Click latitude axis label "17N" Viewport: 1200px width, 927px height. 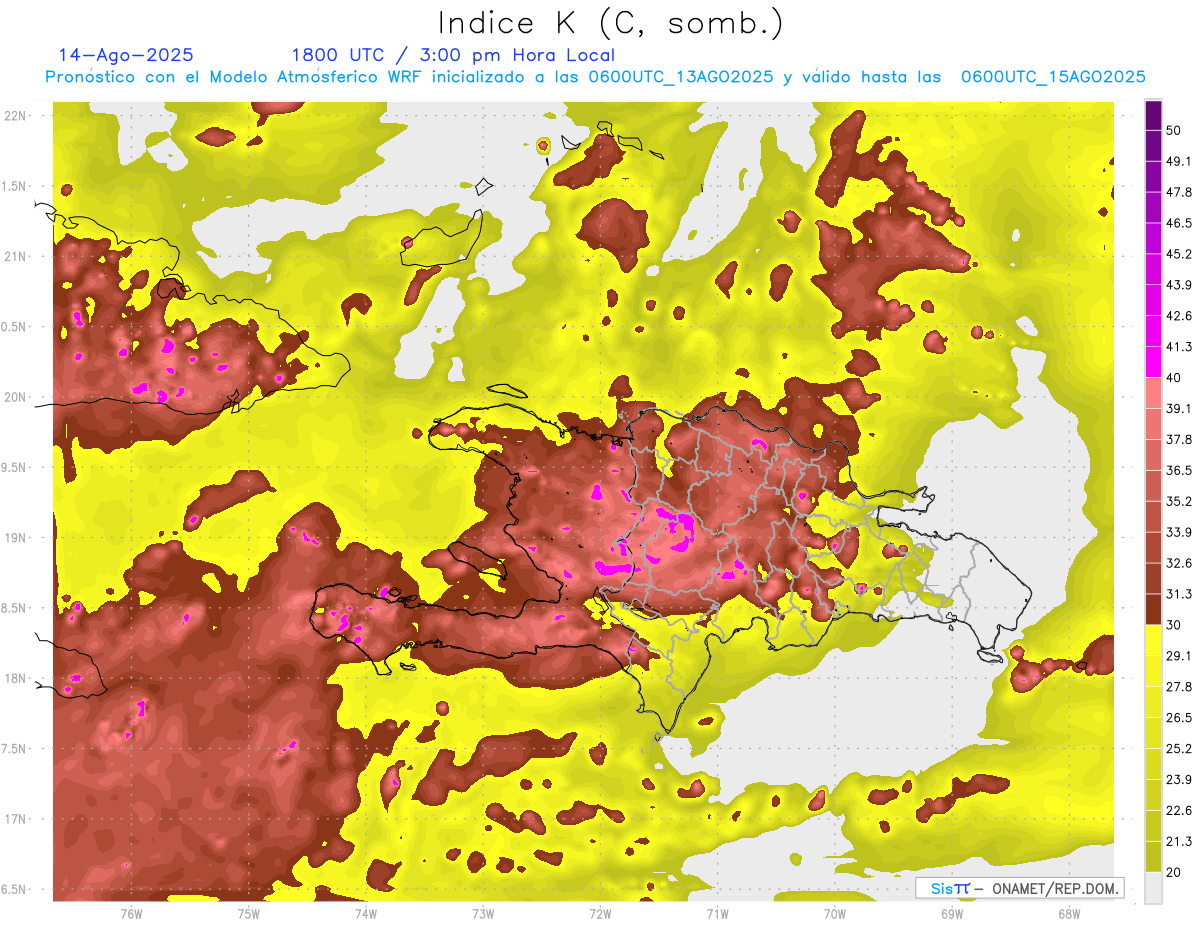pyautogui.click(x=17, y=819)
